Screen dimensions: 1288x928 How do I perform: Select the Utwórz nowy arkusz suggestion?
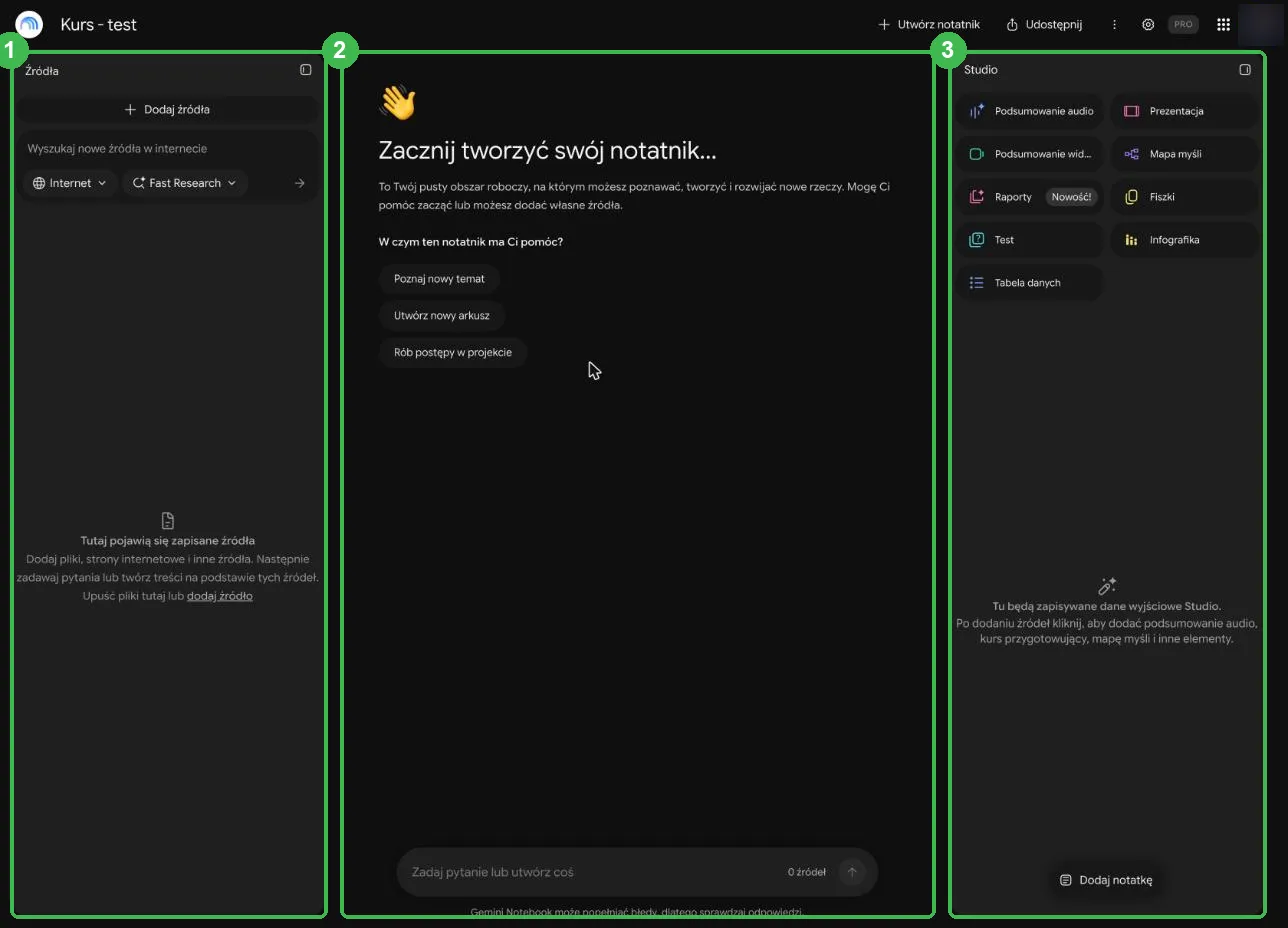click(442, 315)
